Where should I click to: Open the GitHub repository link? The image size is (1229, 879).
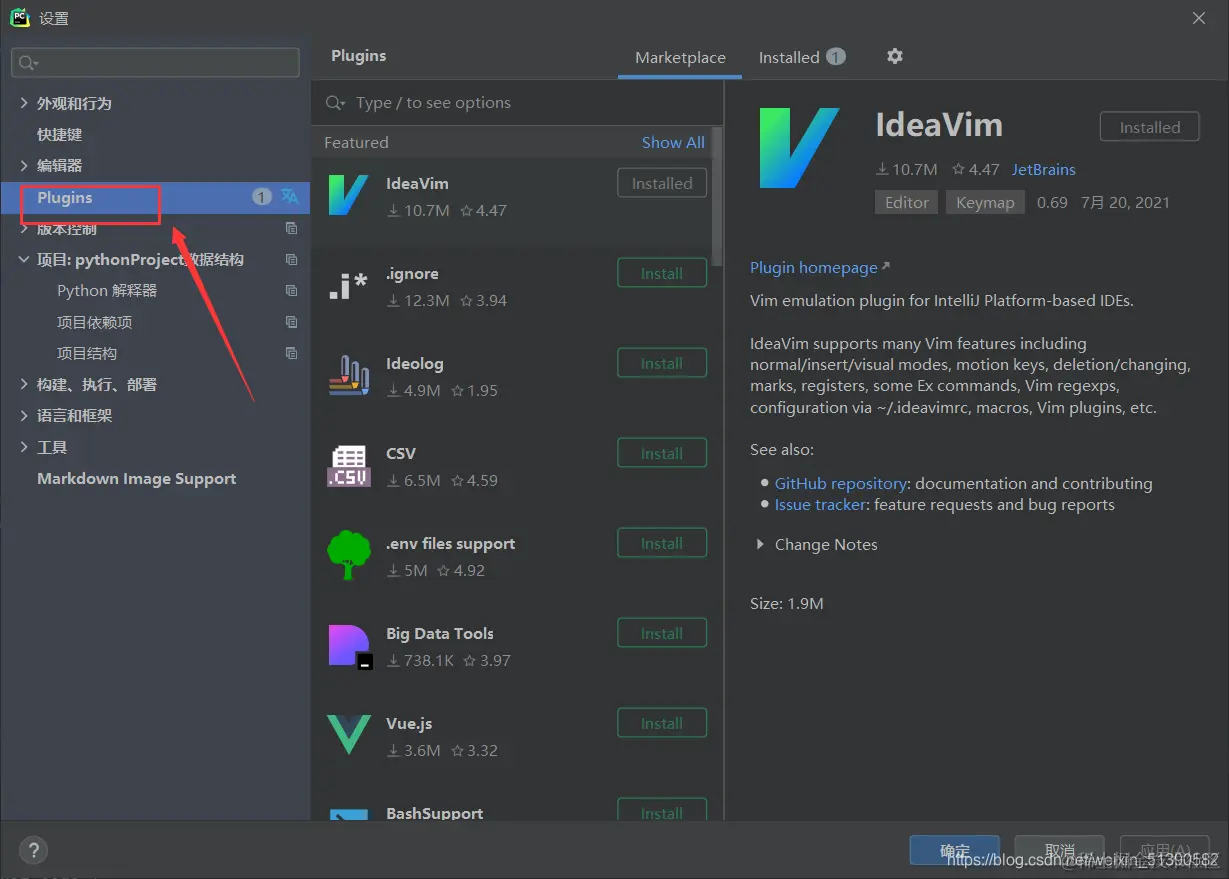coord(840,483)
